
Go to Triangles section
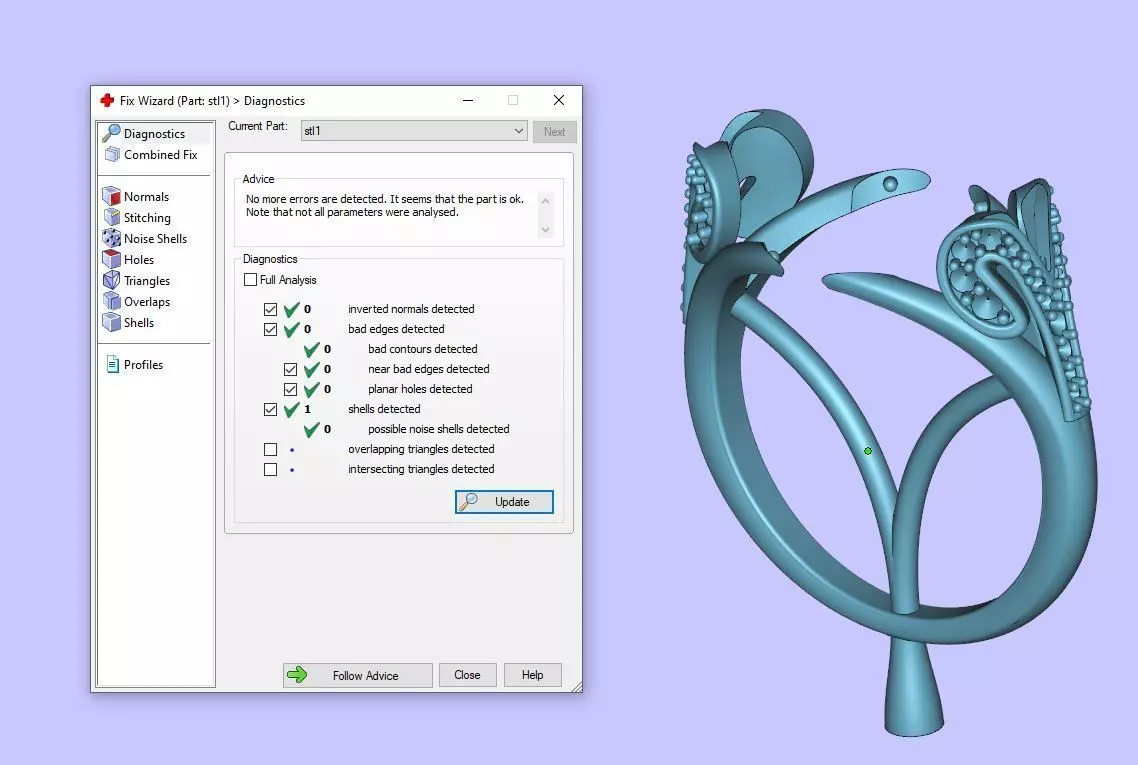[147, 281]
